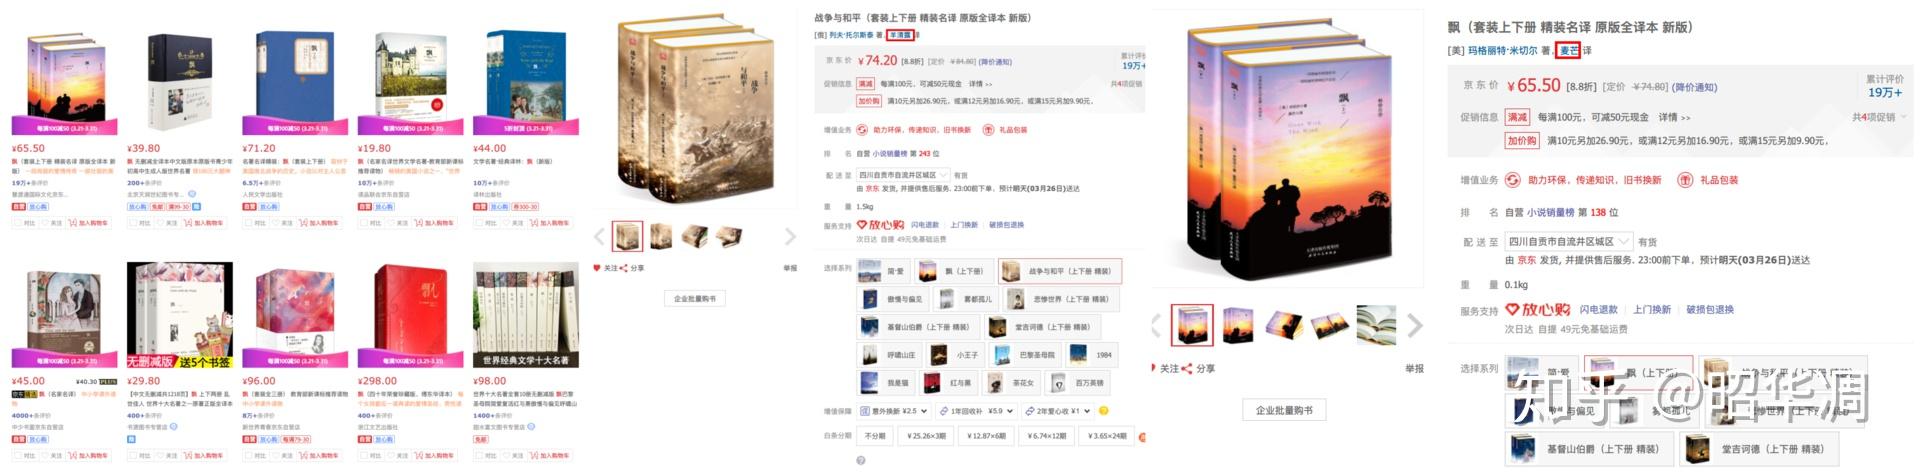The width and height of the screenshot is (1920, 476).
Task: Click 助力环保 recycle icon on 飘 page
Action: [1513, 180]
